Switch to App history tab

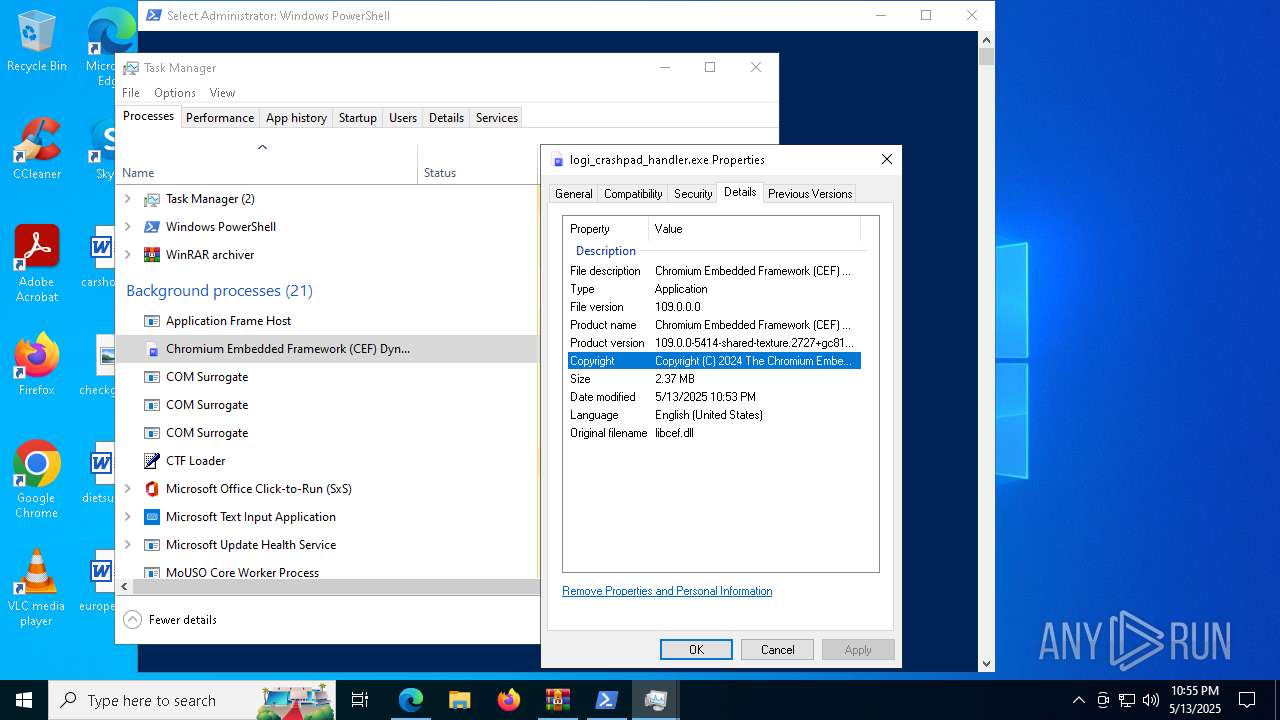[x=296, y=118]
